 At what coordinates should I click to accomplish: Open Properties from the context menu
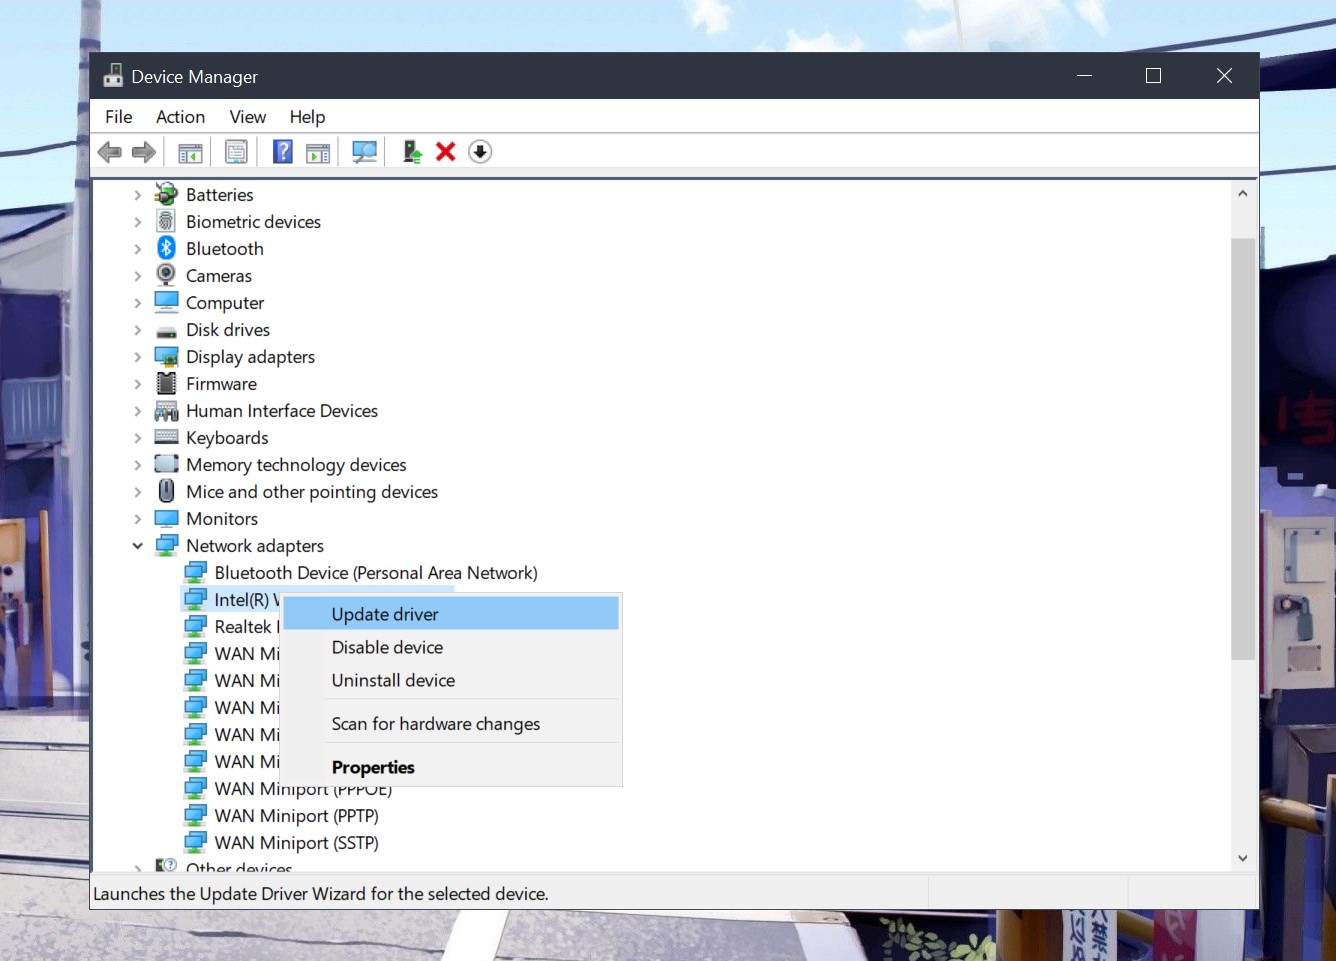[373, 767]
